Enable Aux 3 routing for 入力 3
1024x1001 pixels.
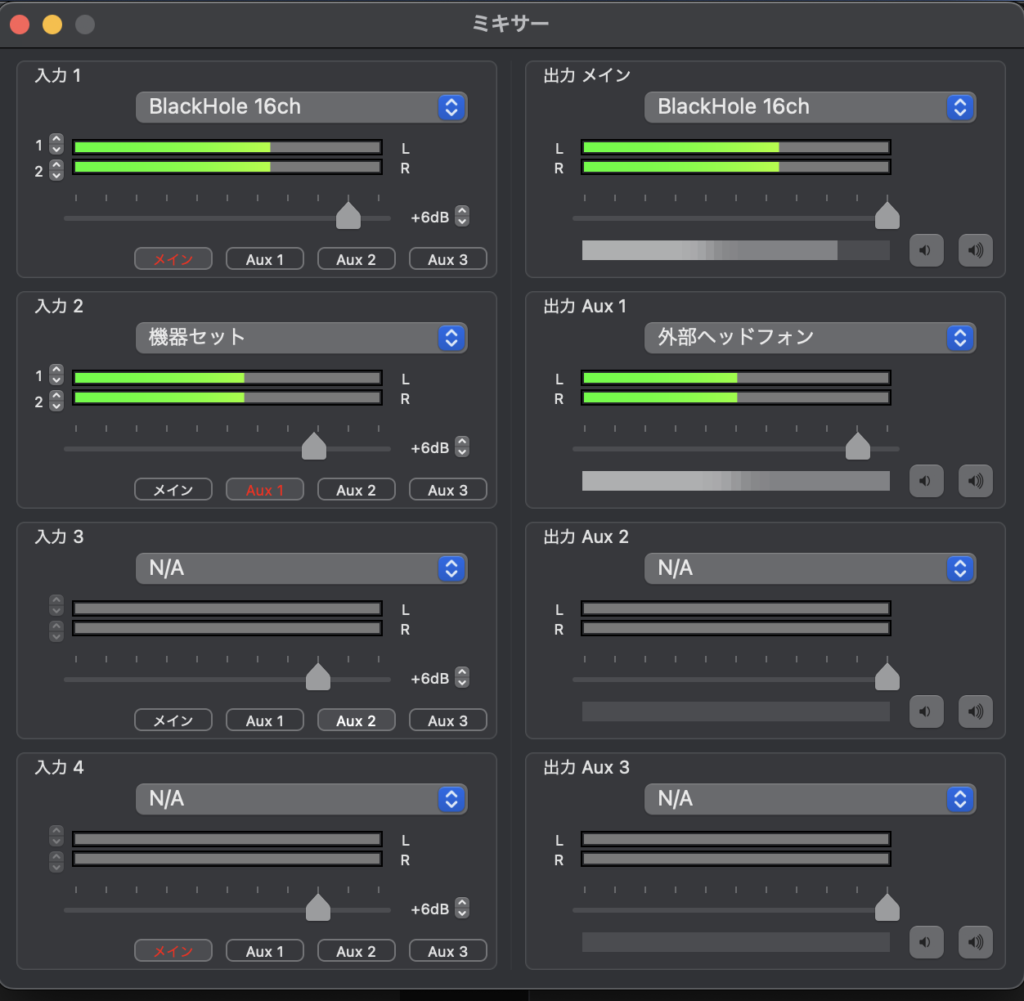(x=447, y=720)
